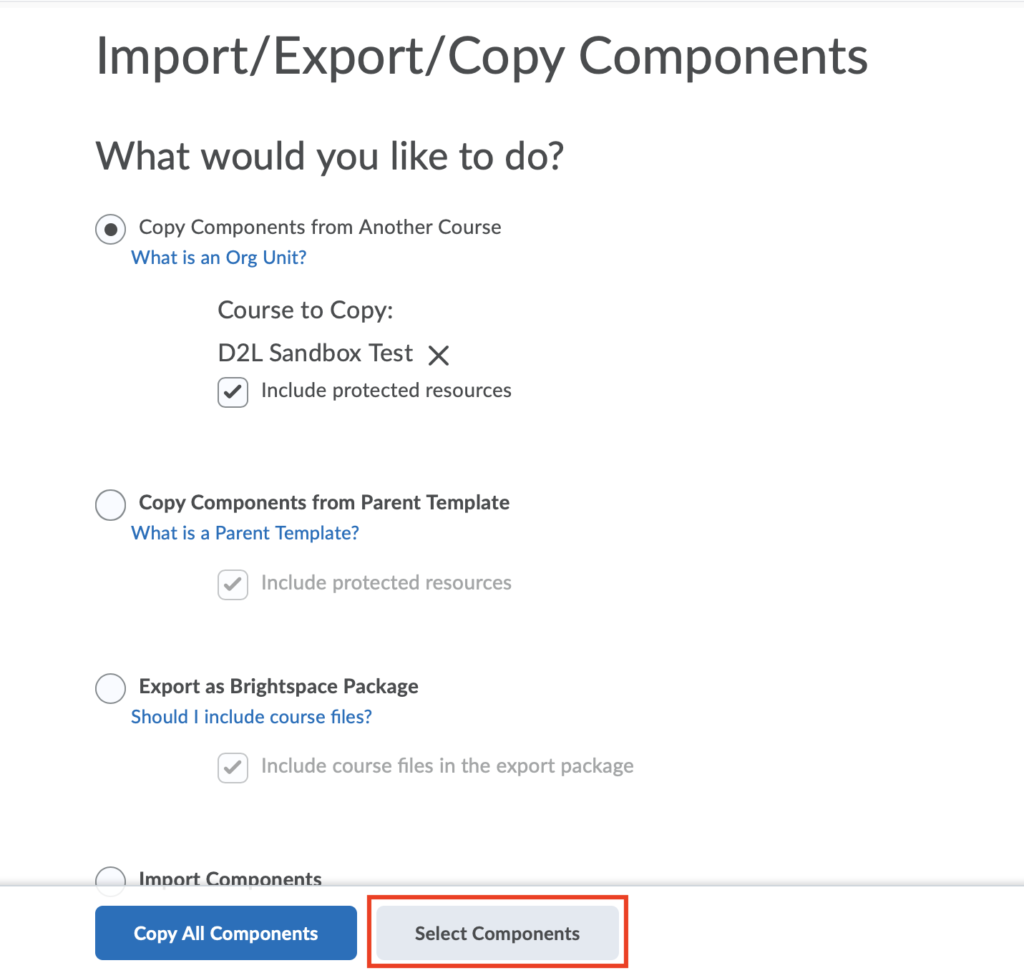This screenshot has width=1024, height=973.
Task: Open the What is an Org Unit? link
Action: click(x=219, y=257)
